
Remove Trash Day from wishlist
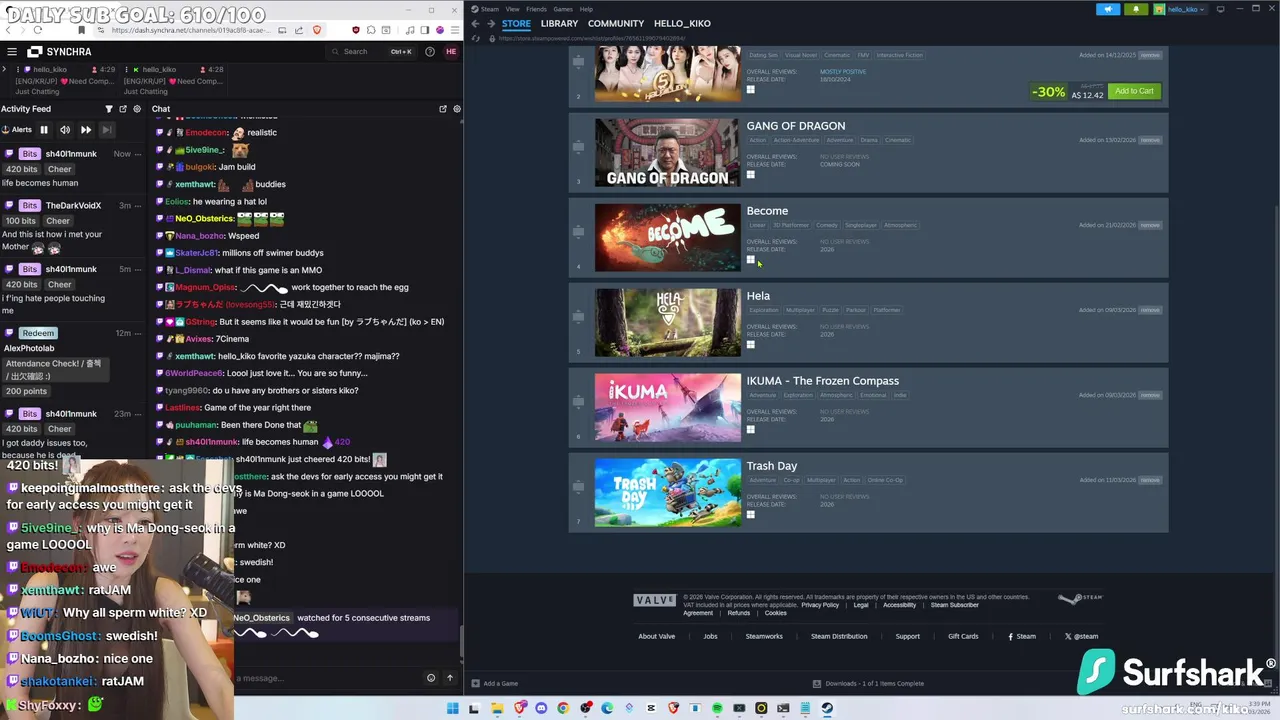(1150, 480)
